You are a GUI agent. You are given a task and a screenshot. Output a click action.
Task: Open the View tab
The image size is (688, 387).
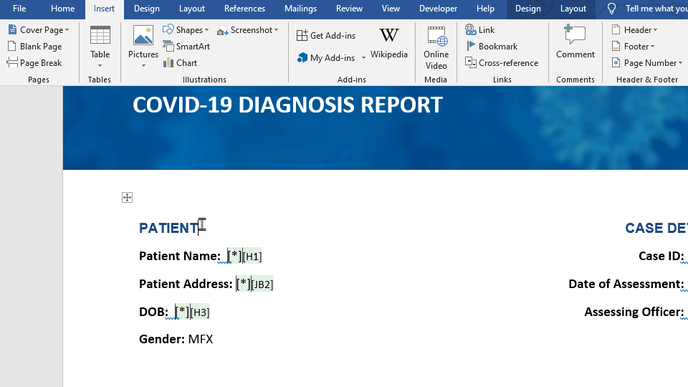[391, 9]
